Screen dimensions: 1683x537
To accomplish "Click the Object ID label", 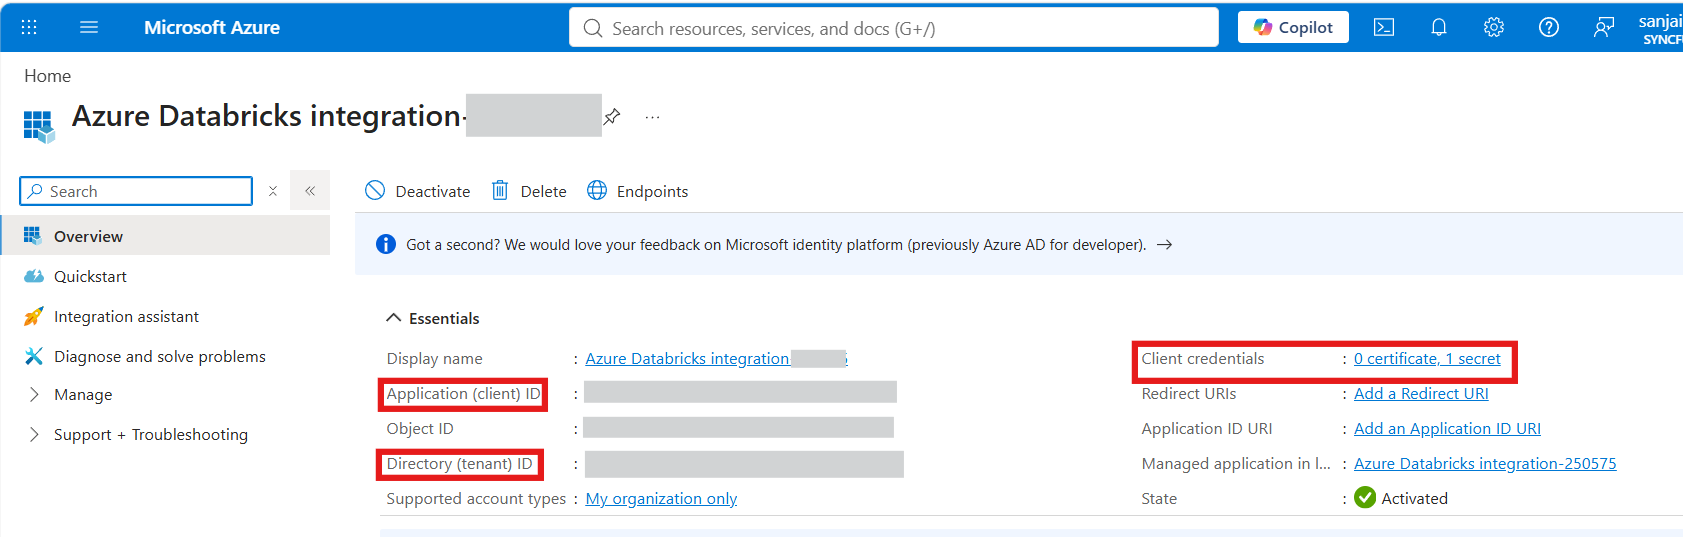I will click(x=420, y=429).
